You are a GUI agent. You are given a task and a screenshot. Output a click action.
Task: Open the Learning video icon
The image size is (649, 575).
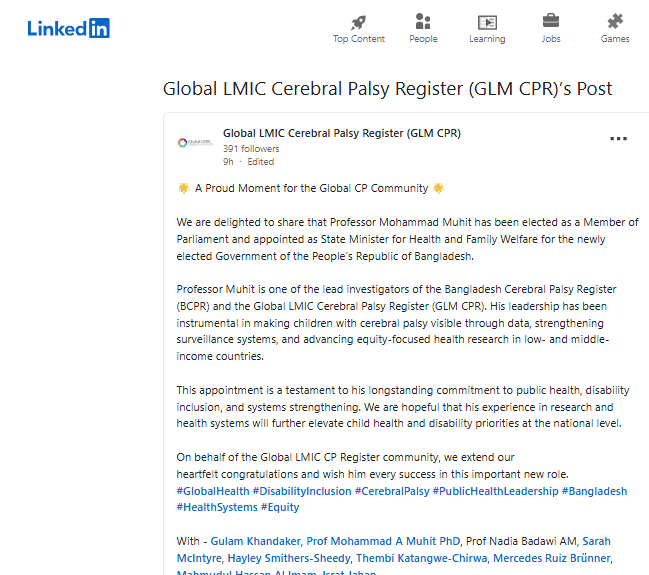tap(487, 21)
